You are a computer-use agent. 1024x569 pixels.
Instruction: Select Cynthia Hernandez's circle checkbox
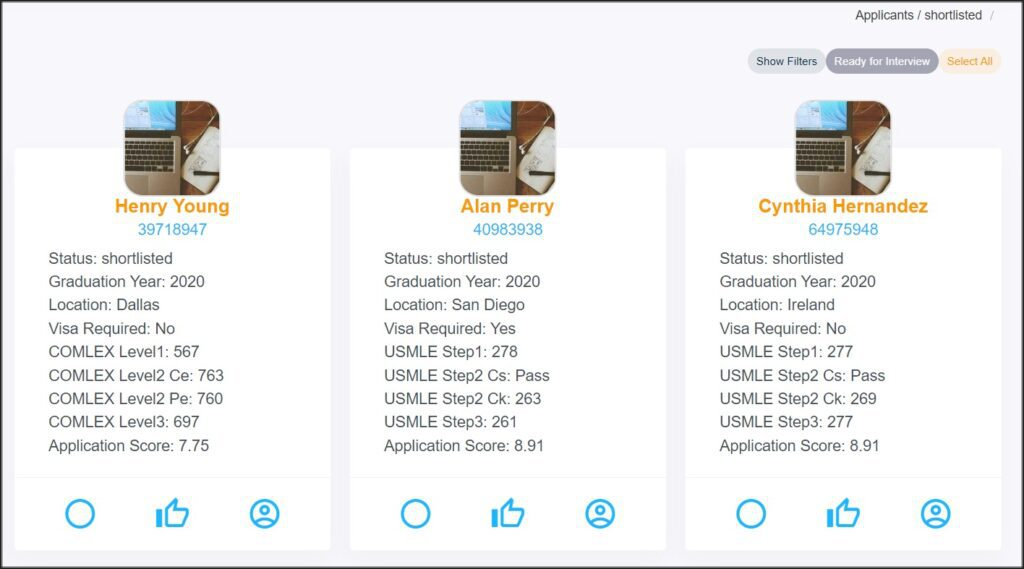[x=751, y=513]
